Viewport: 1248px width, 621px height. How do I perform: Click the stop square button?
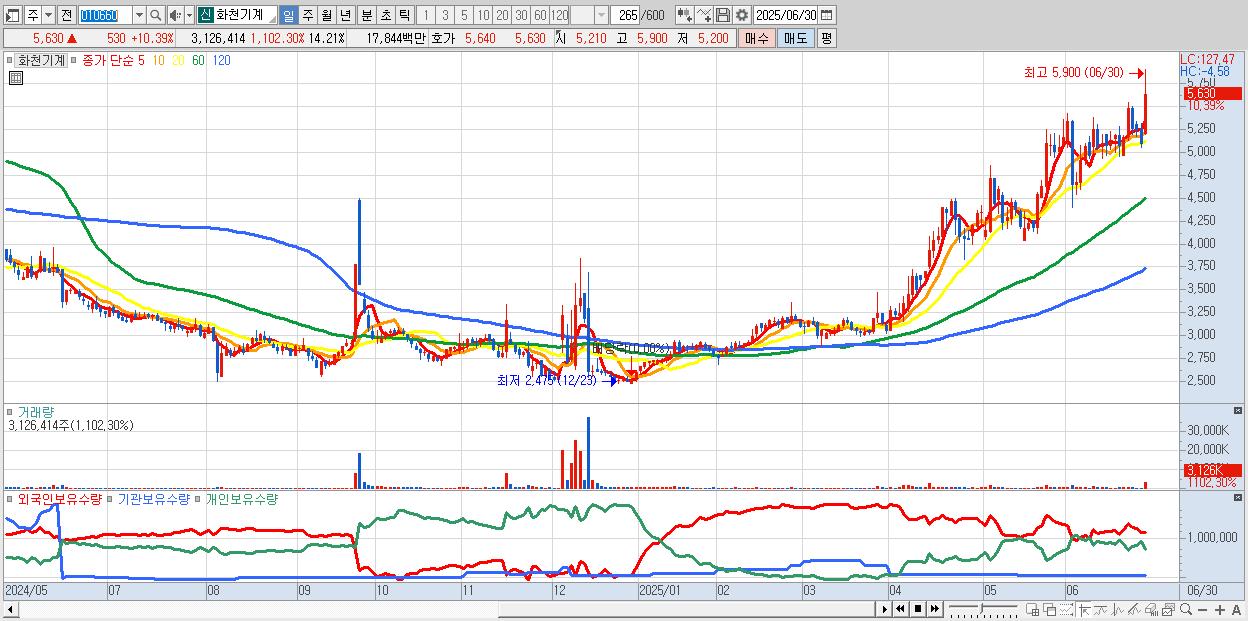pyautogui.click(x=918, y=609)
